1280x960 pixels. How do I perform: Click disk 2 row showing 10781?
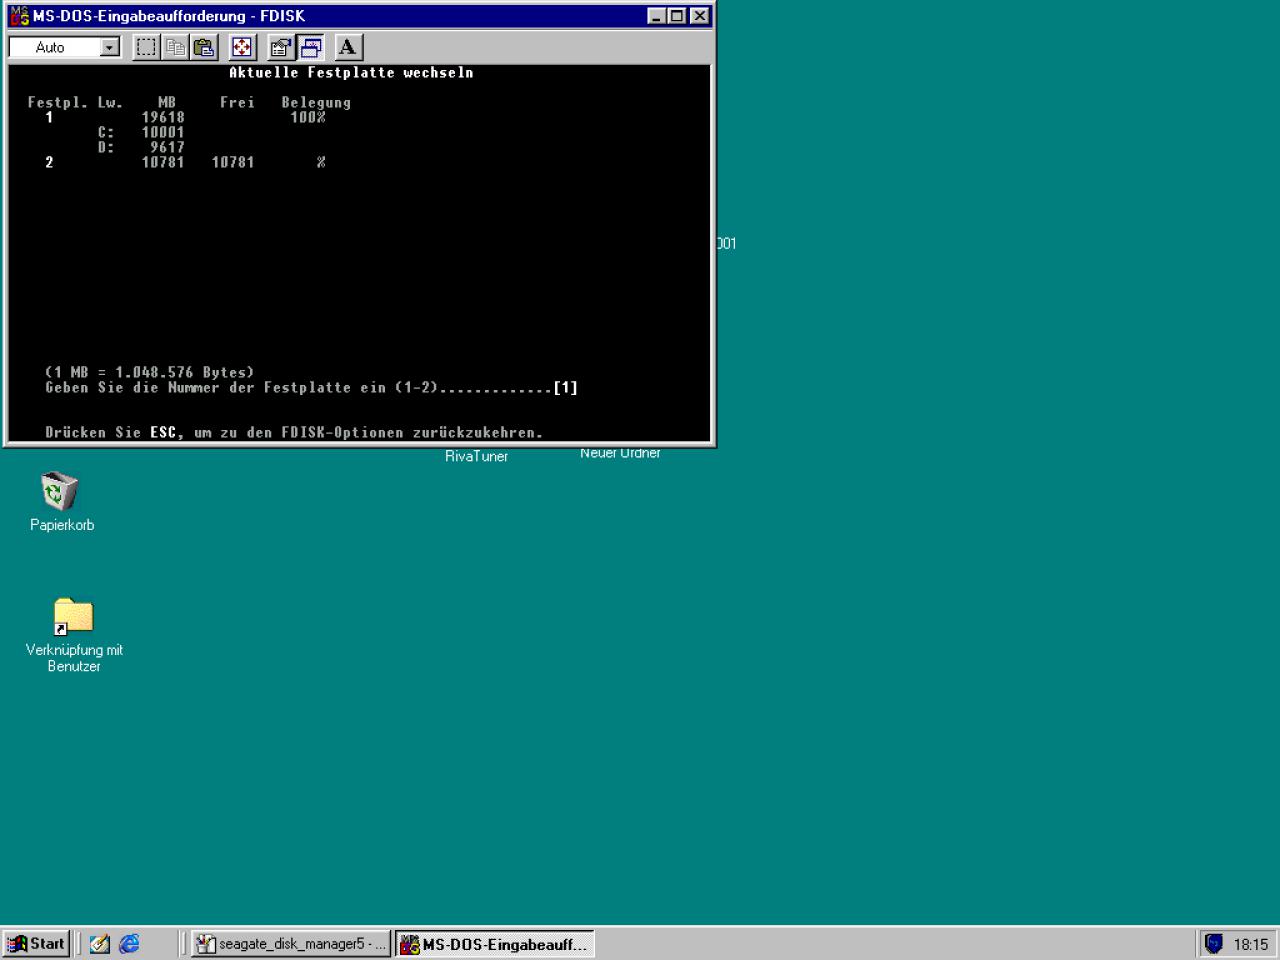point(185,162)
